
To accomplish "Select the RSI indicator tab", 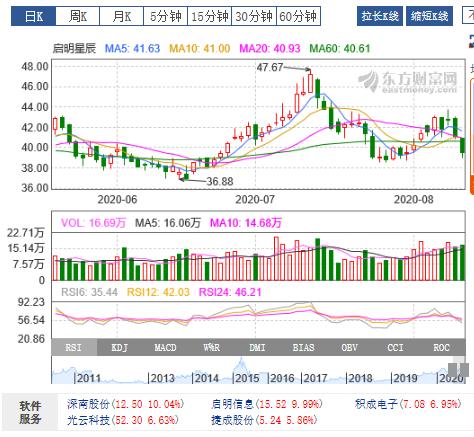I will pos(74,347).
